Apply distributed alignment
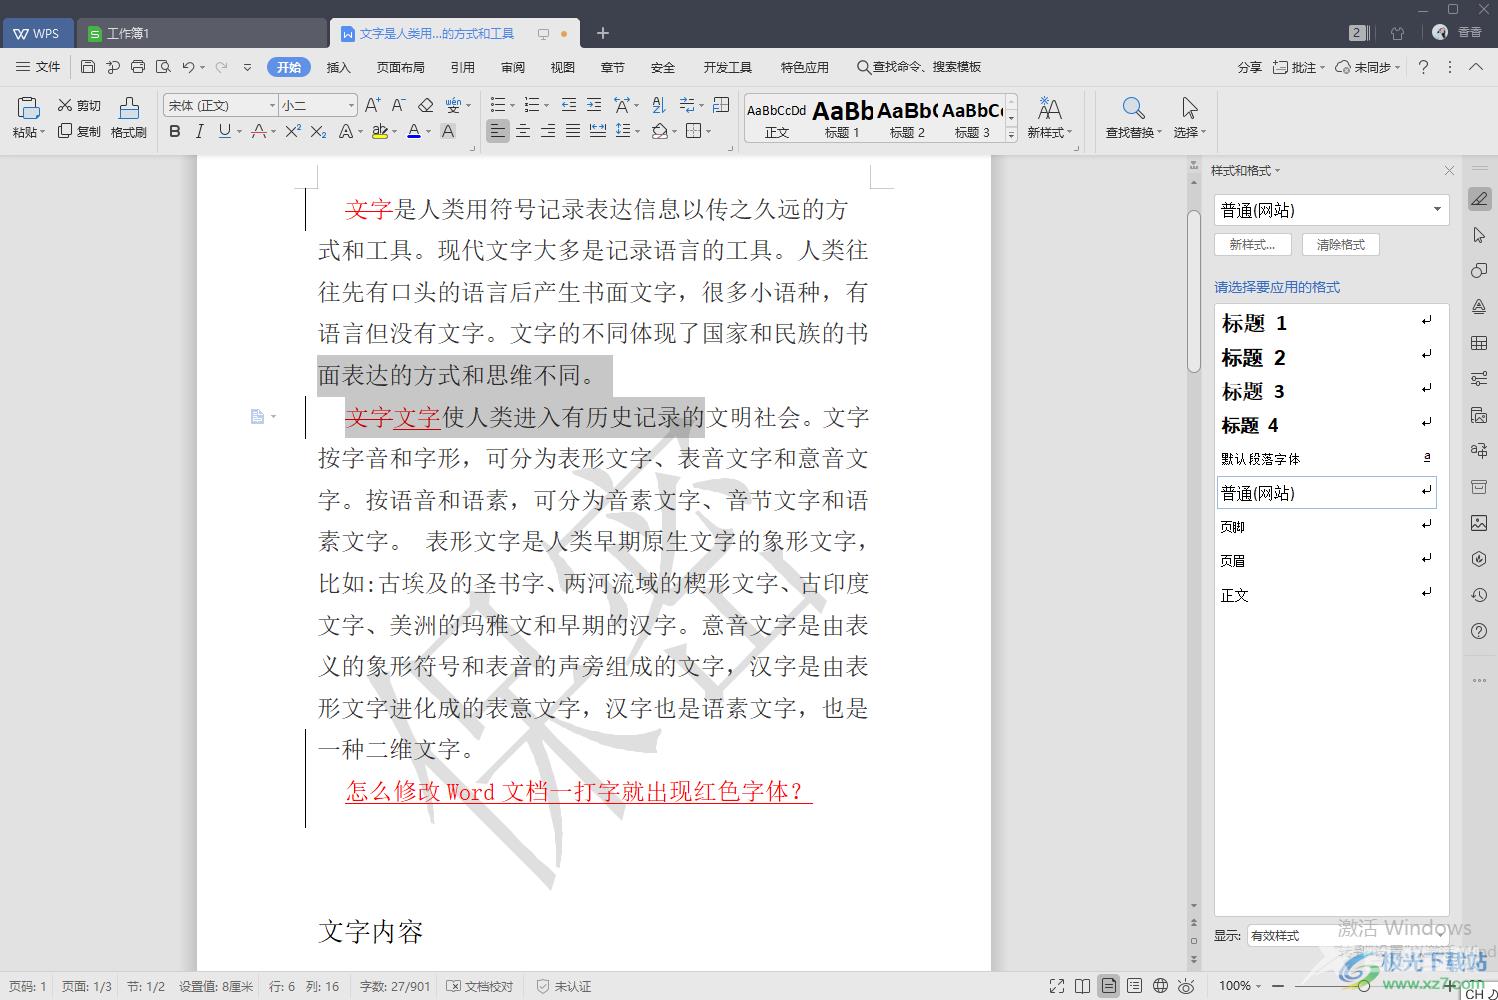The width and height of the screenshot is (1498, 1000). pos(598,131)
